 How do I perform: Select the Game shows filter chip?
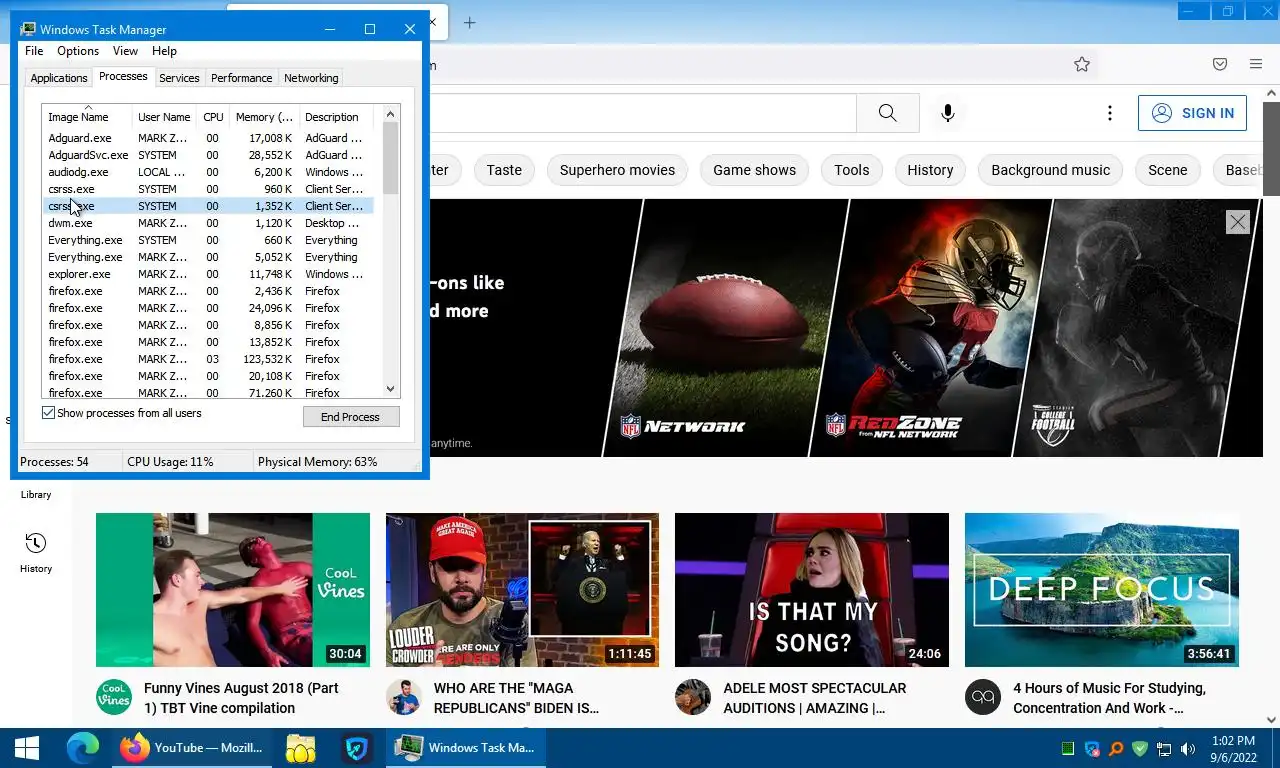(755, 170)
